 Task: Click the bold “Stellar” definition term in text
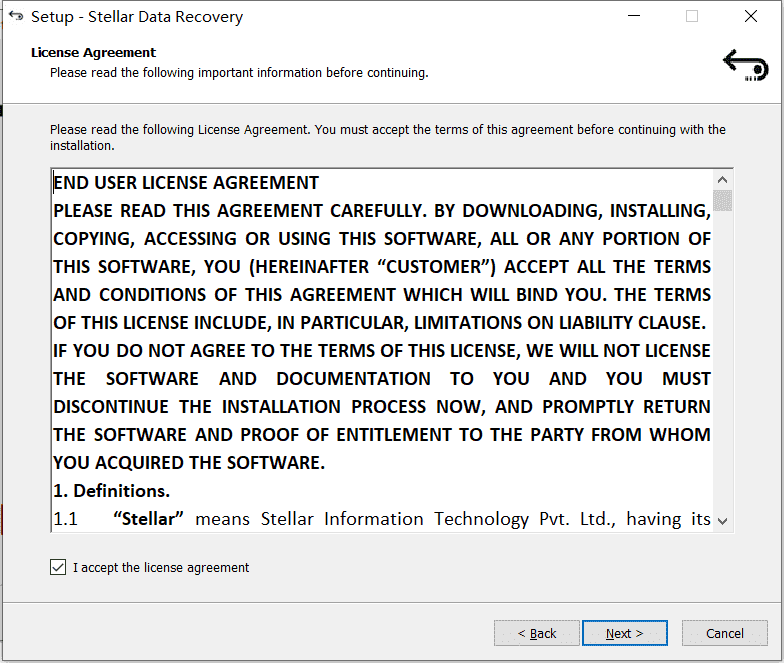[x=148, y=519]
